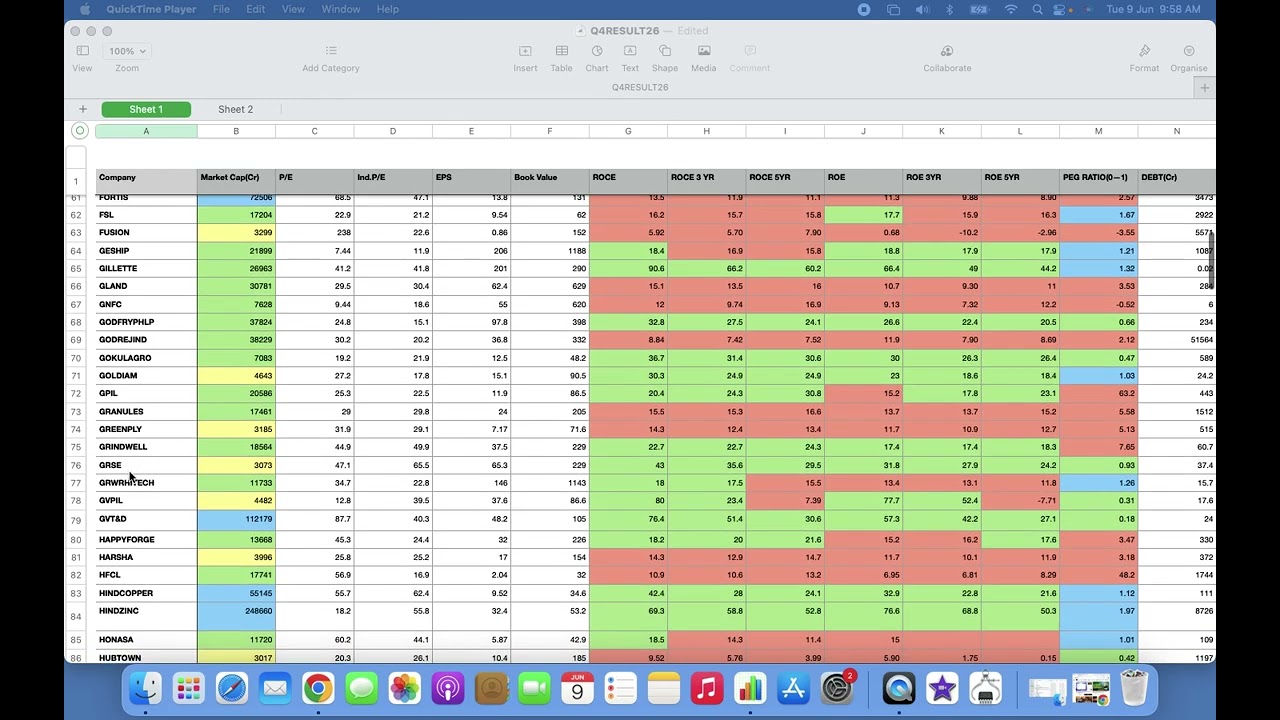This screenshot has width=1280, height=720.
Task: Open FaceTime from the Dock
Action: coord(534,688)
